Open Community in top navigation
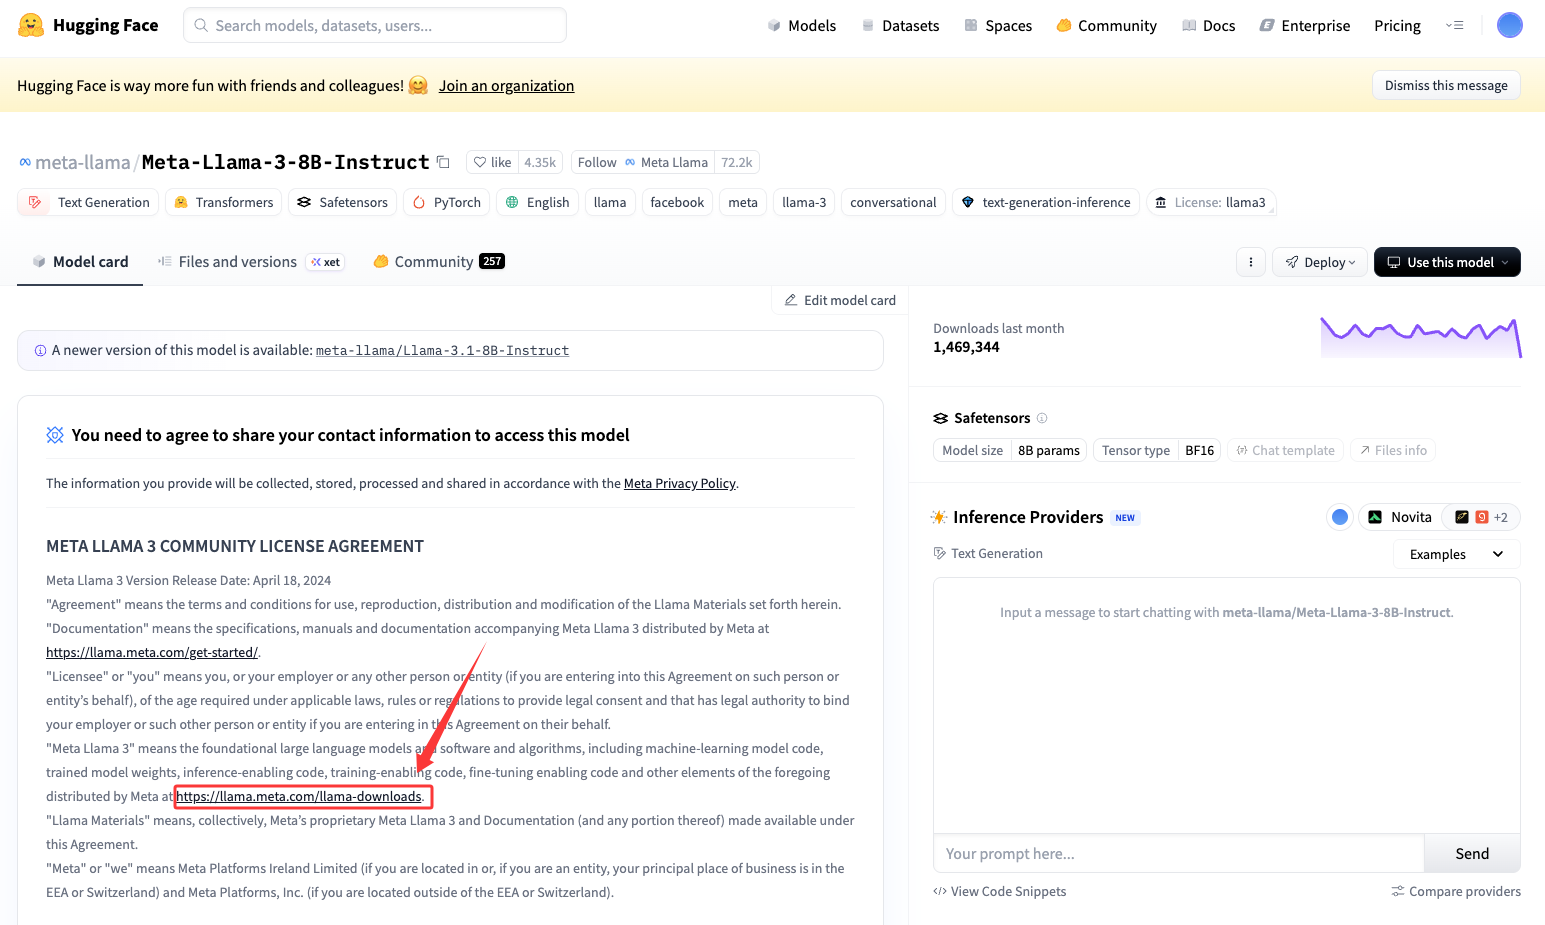This screenshot has height=925, width=1545. pos(1106,26)
